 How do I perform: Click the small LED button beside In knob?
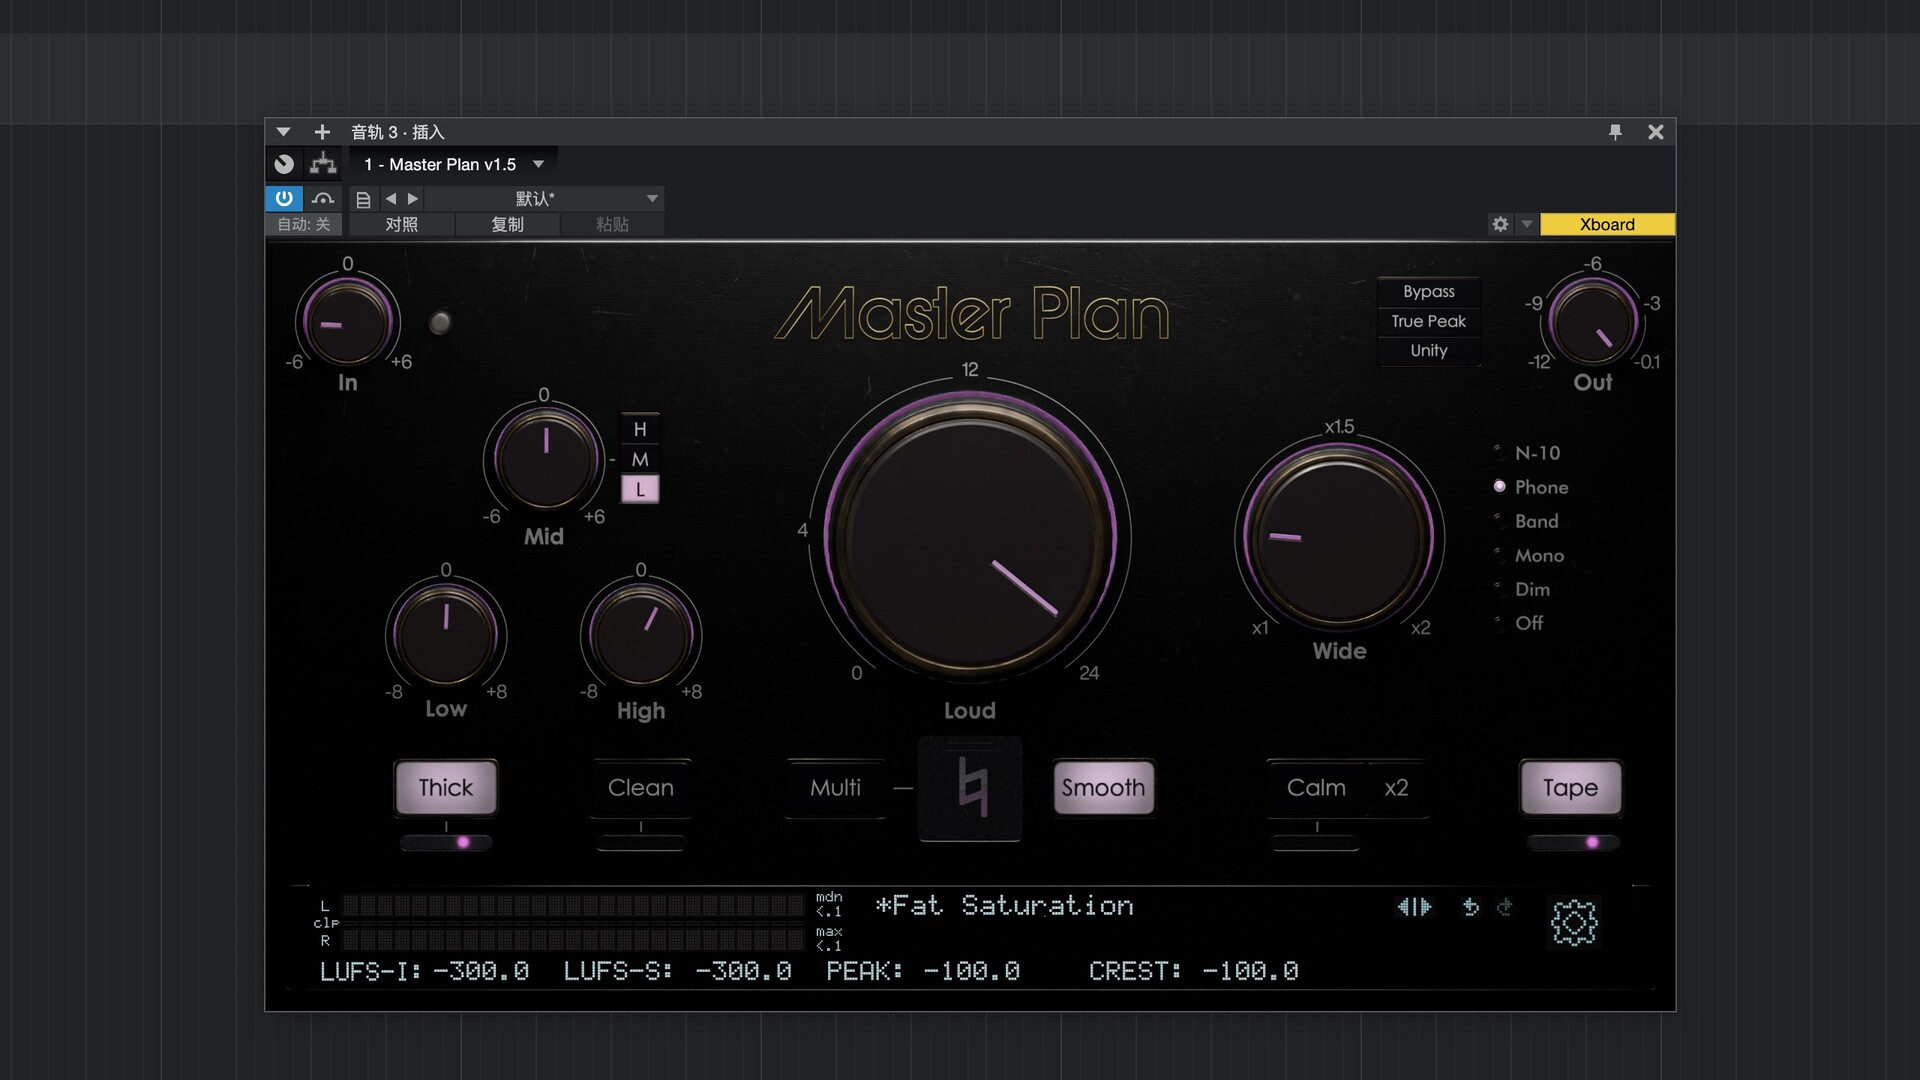click(440, 323)
